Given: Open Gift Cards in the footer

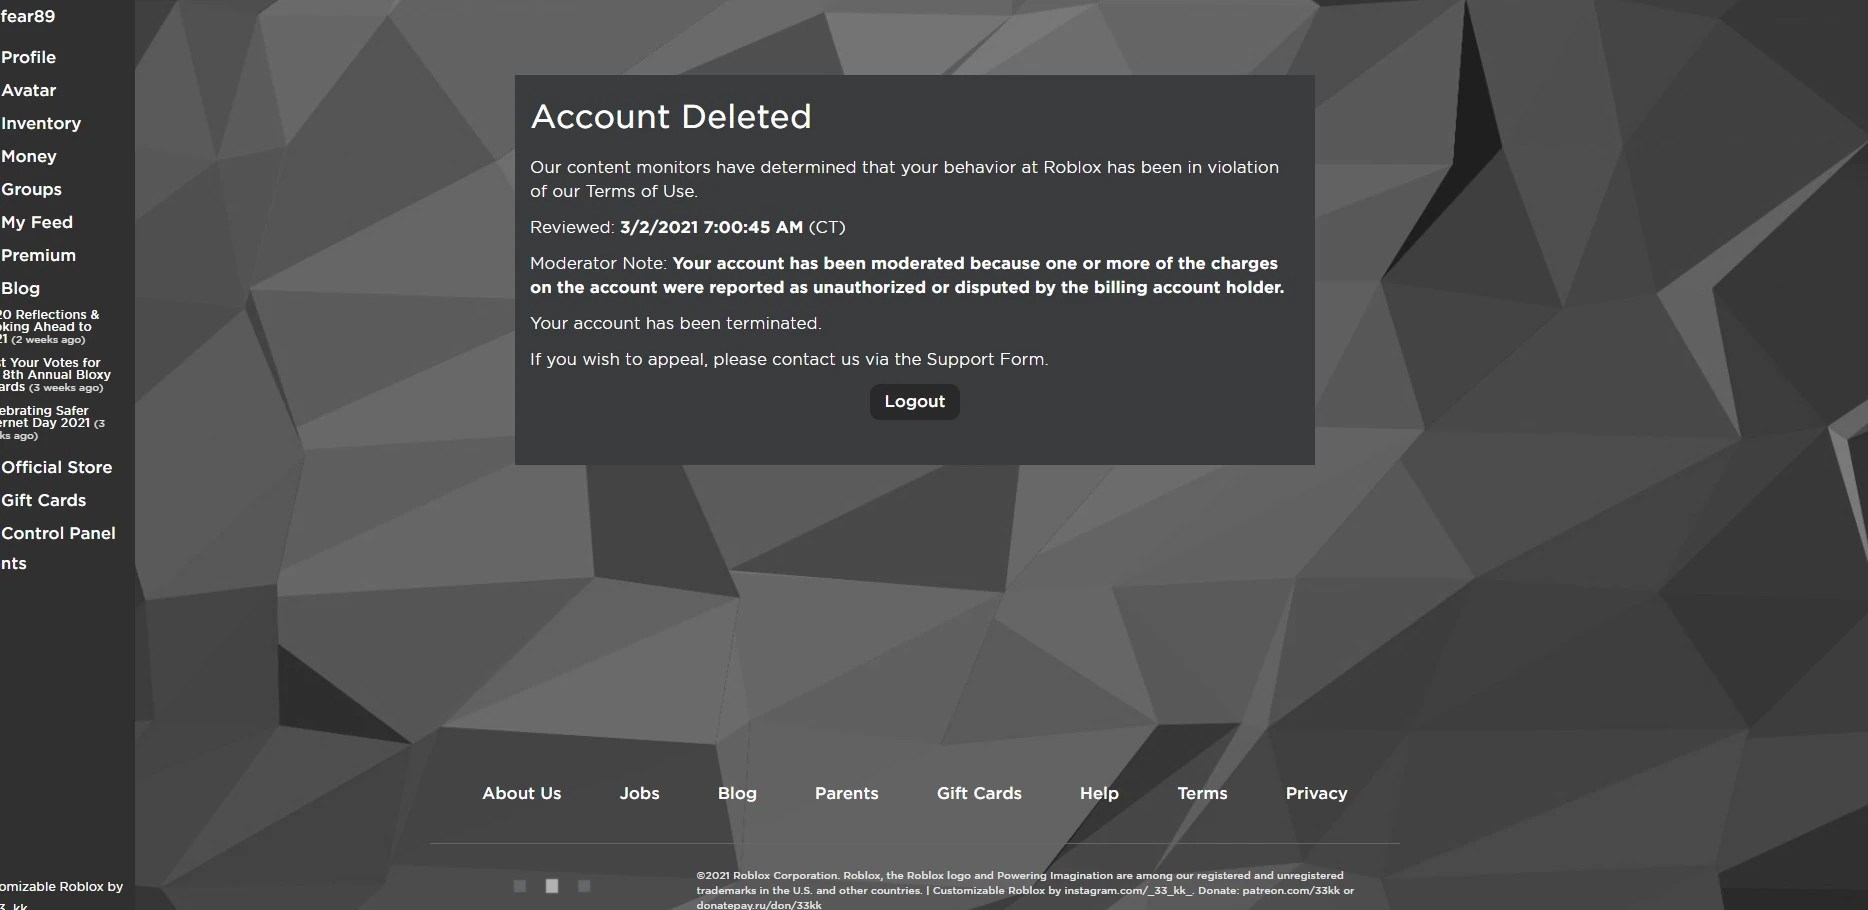Looking at the screenshot, I should (x=979, y=793).
